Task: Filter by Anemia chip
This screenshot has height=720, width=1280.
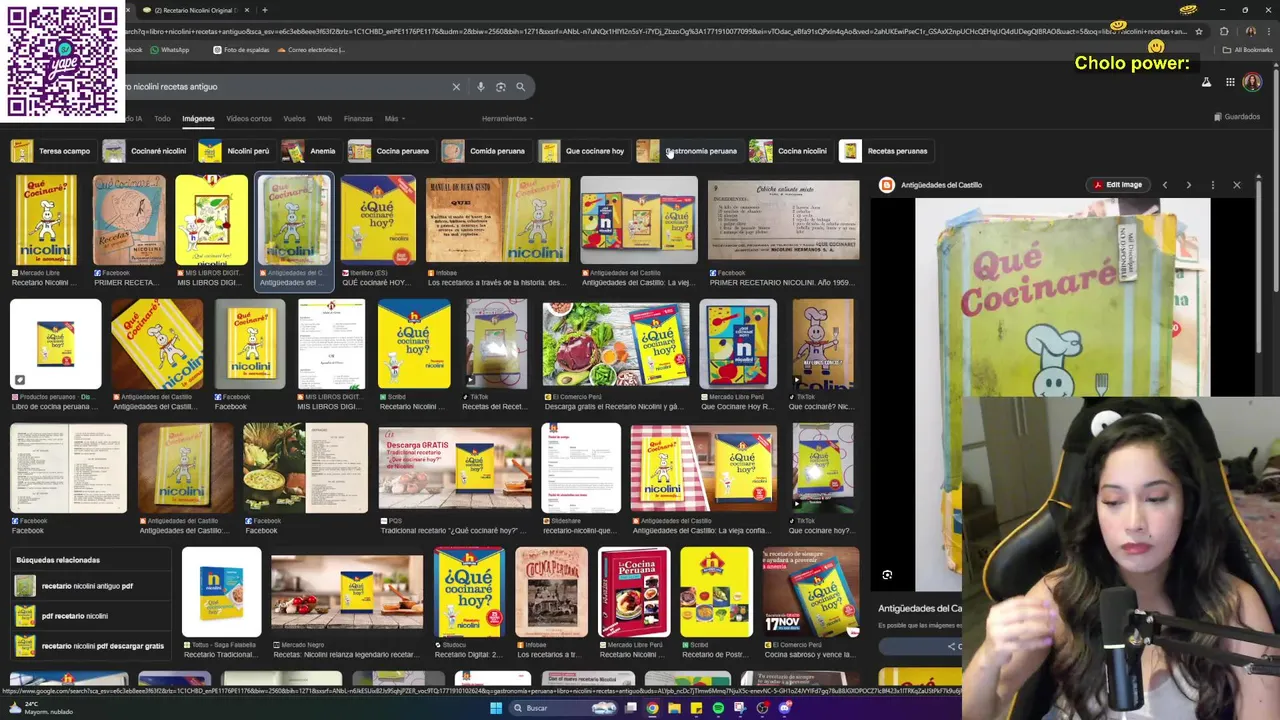Action: click(310, 151)
